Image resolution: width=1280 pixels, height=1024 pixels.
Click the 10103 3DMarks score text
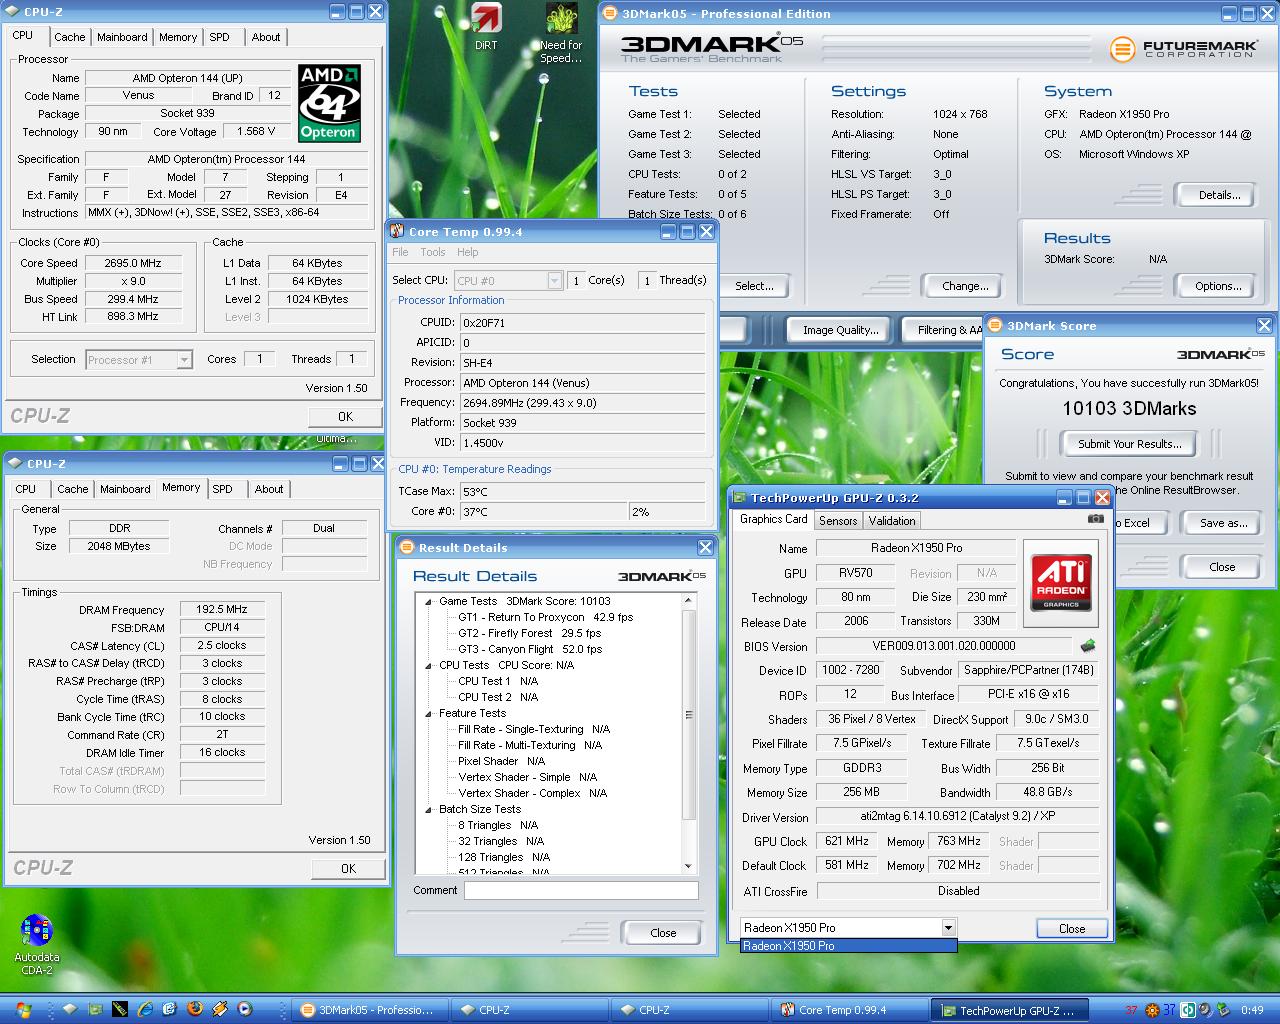click(x=1129, y=408)
